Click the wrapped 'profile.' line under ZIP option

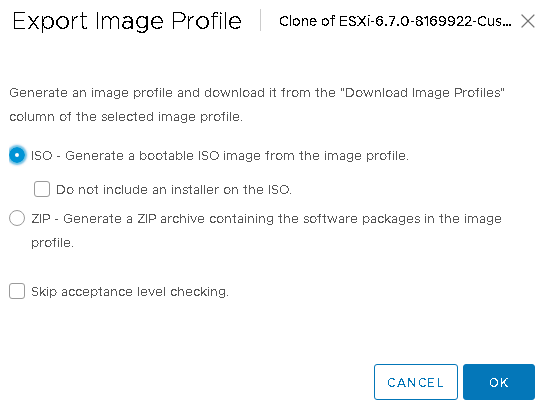click(x=52, y=243)
